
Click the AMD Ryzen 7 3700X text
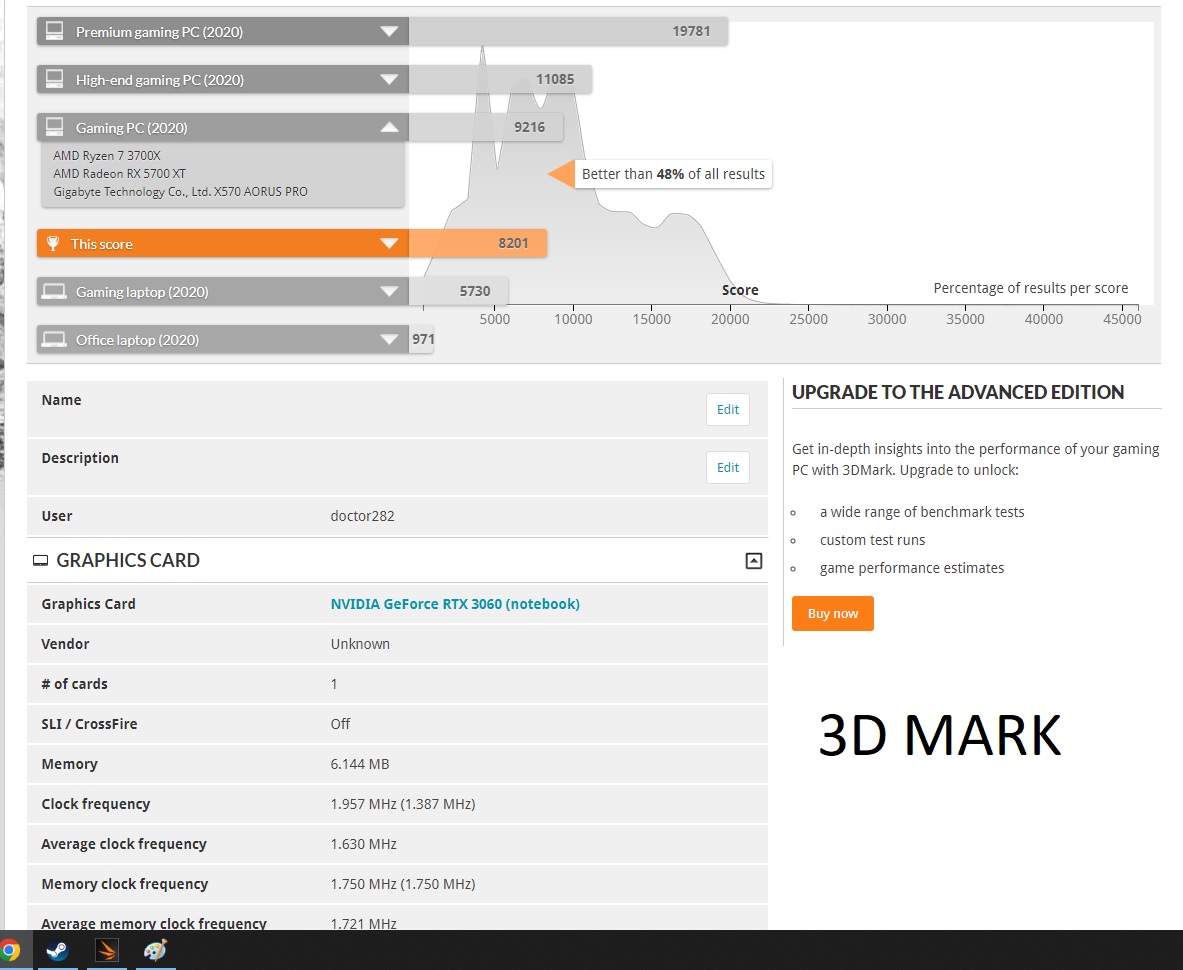[x=107, y=155]
